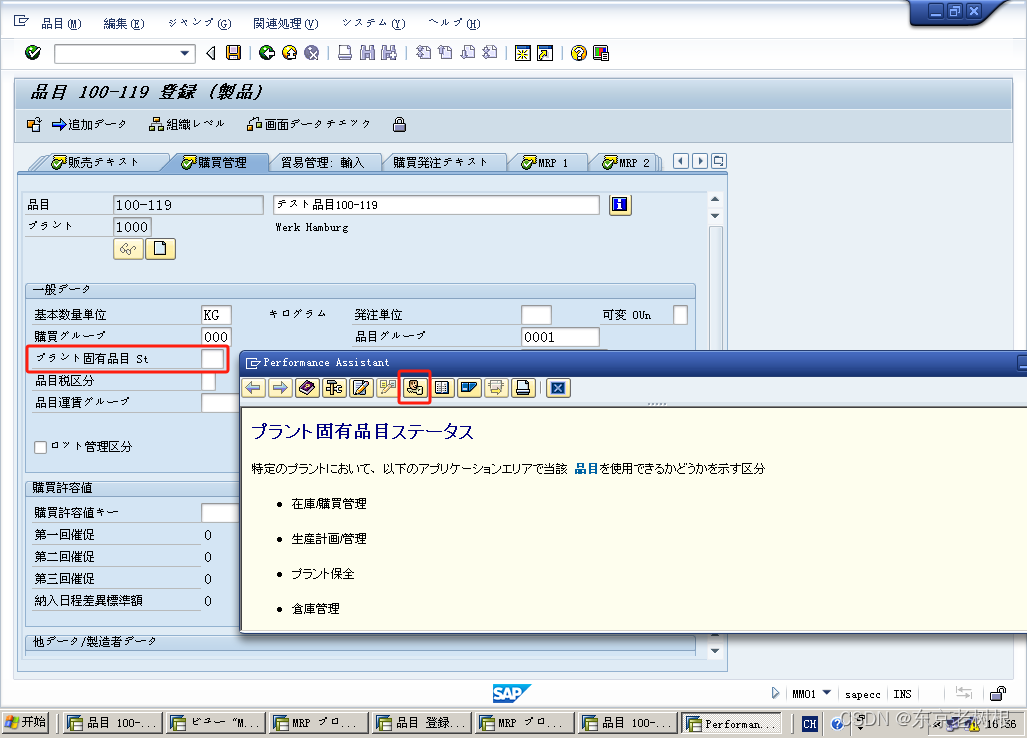
Task: Click the 品目 field containing 100-119
Action: pyautogui.click(x=188, y=205)
